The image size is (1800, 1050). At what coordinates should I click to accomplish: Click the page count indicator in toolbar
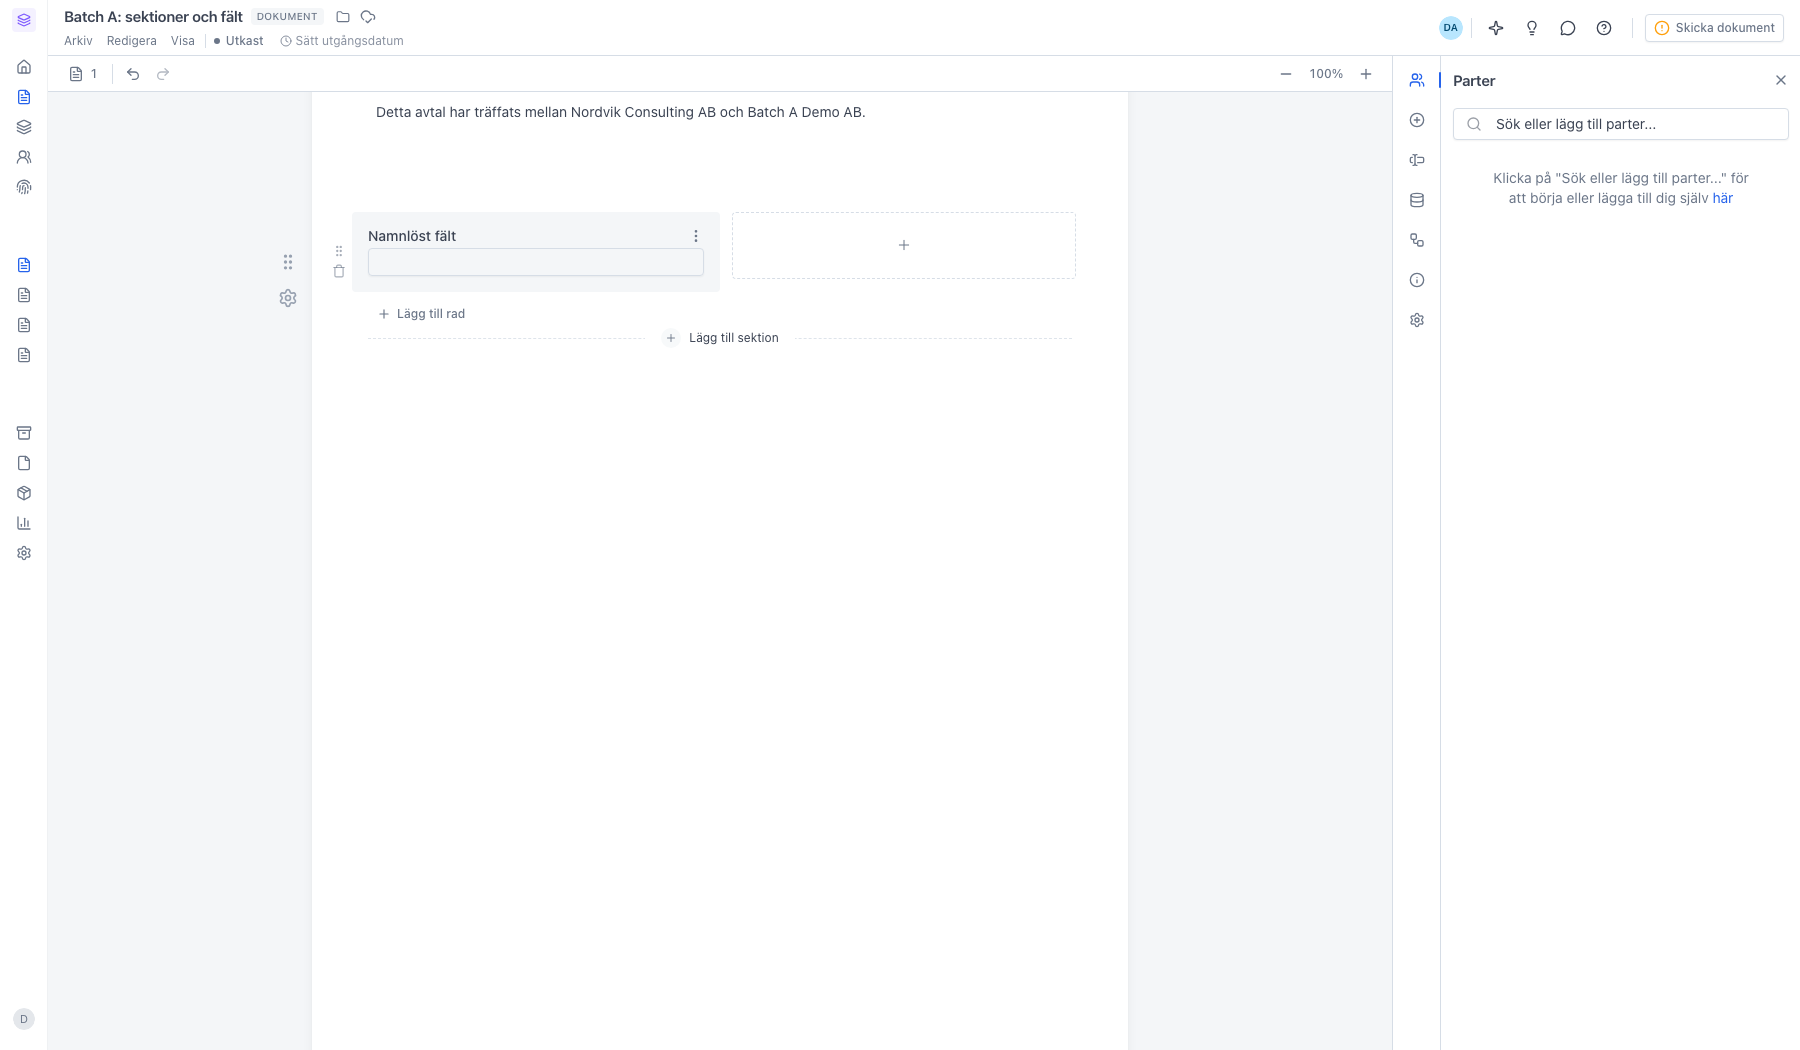(84, 74)
